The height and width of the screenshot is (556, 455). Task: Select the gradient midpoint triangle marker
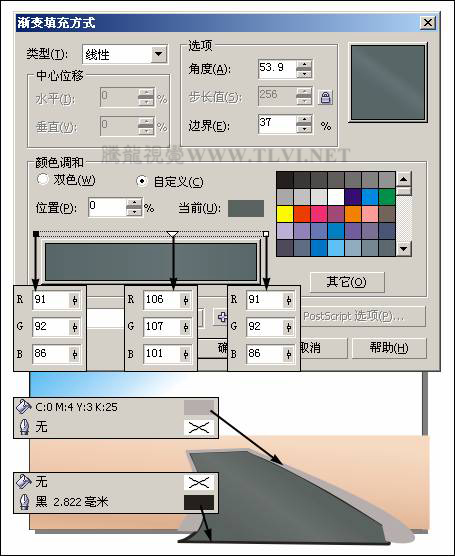pyautogui.click(x=172, y=234)
